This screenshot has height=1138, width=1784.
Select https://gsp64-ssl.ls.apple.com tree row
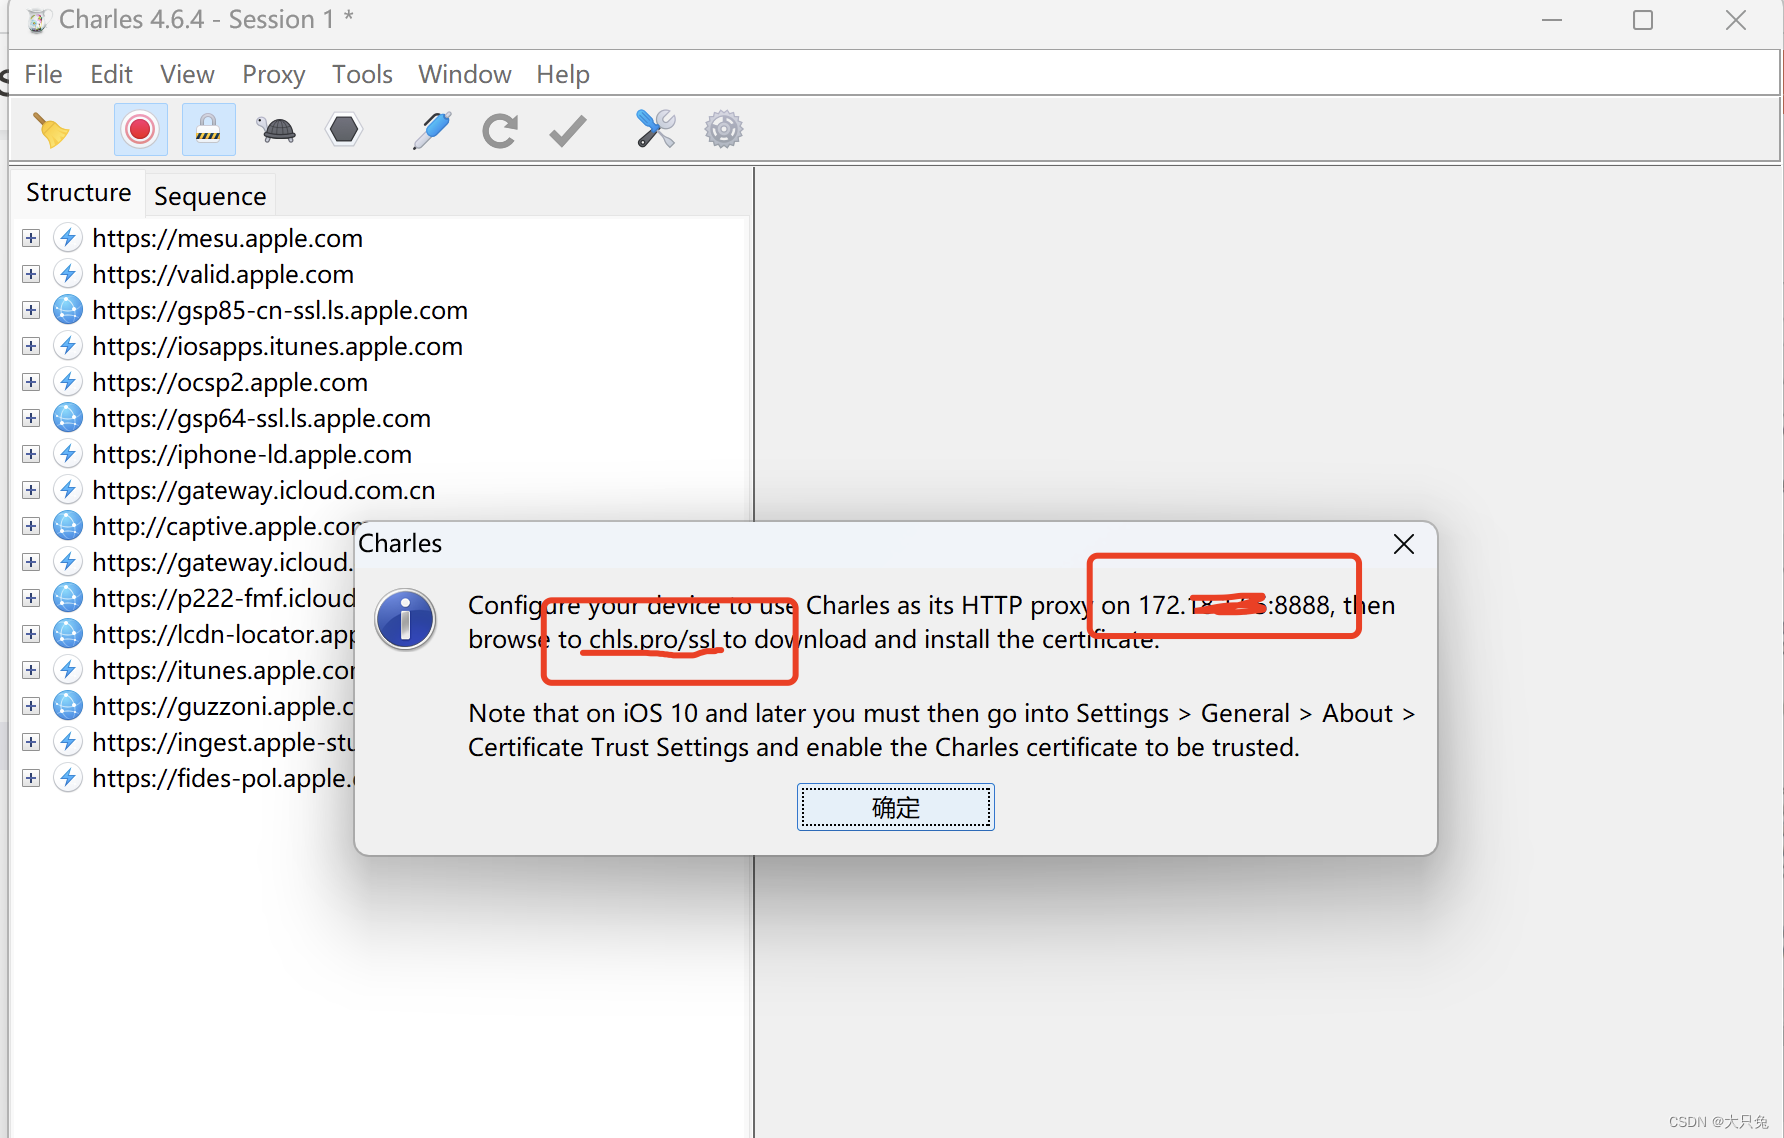(261, 418)
